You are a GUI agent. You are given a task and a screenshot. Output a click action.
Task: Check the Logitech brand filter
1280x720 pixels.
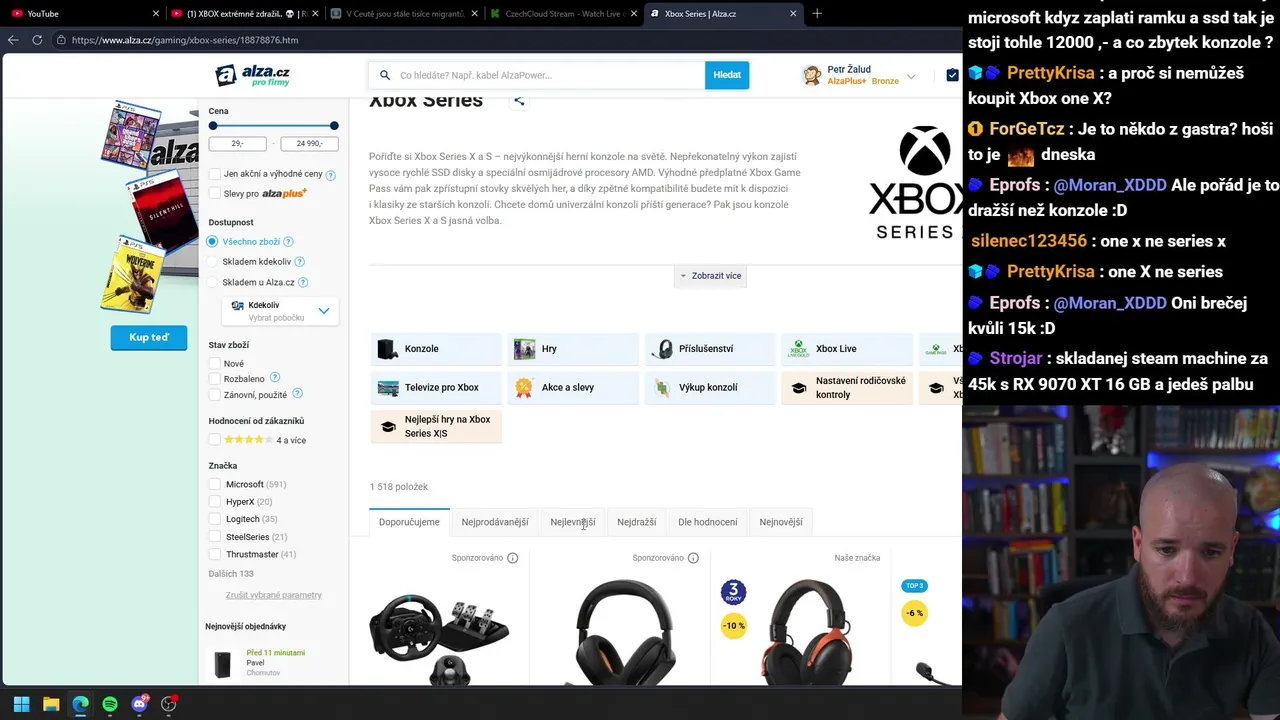[214, 520]
